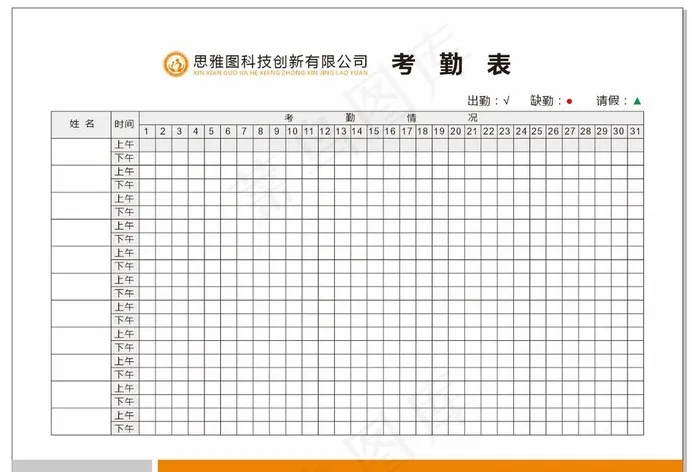Click the 考勤表 title heading
Viewport: 700px width, 472px height.
[451, 64]
